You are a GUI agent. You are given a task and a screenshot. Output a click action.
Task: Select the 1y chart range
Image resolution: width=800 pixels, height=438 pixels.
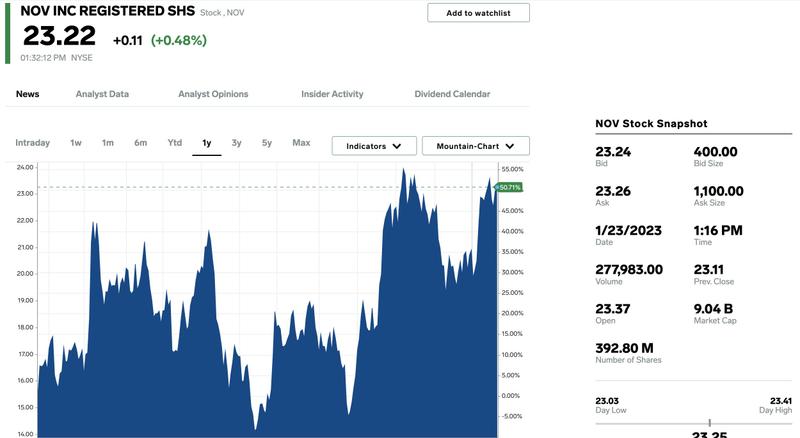coord(207,143)
